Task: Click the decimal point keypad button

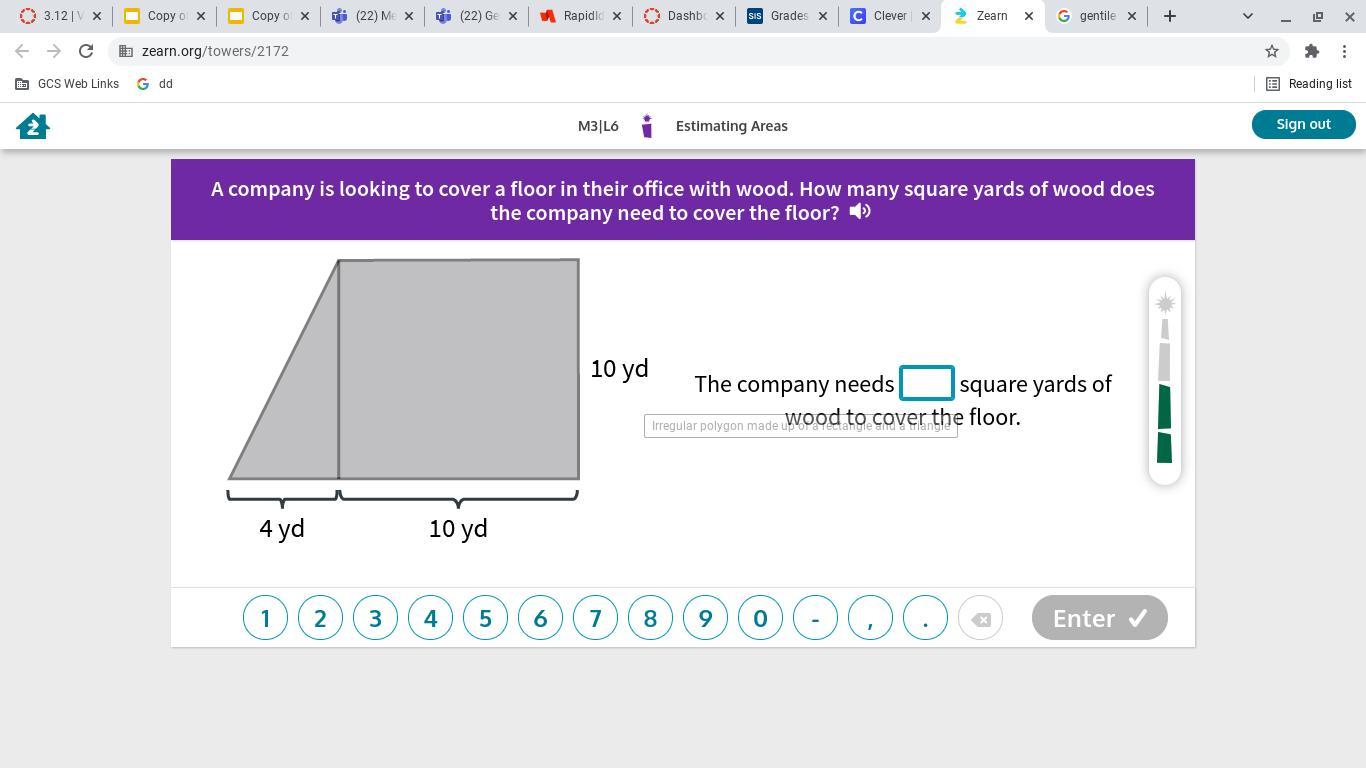Action: (x=925, y=619)
